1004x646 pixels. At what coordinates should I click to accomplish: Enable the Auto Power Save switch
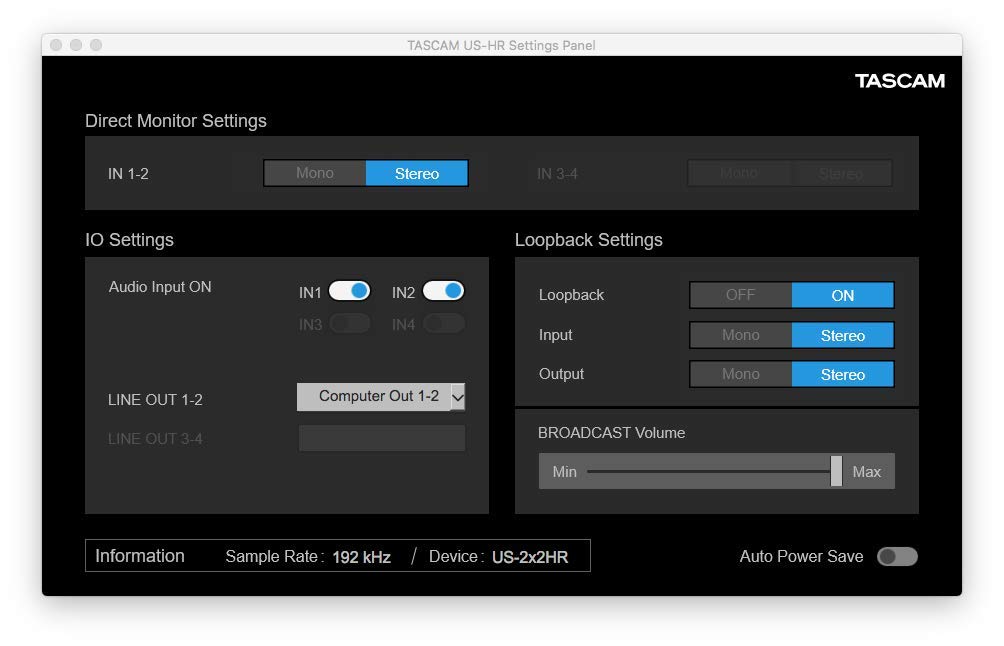coord(896,557)
